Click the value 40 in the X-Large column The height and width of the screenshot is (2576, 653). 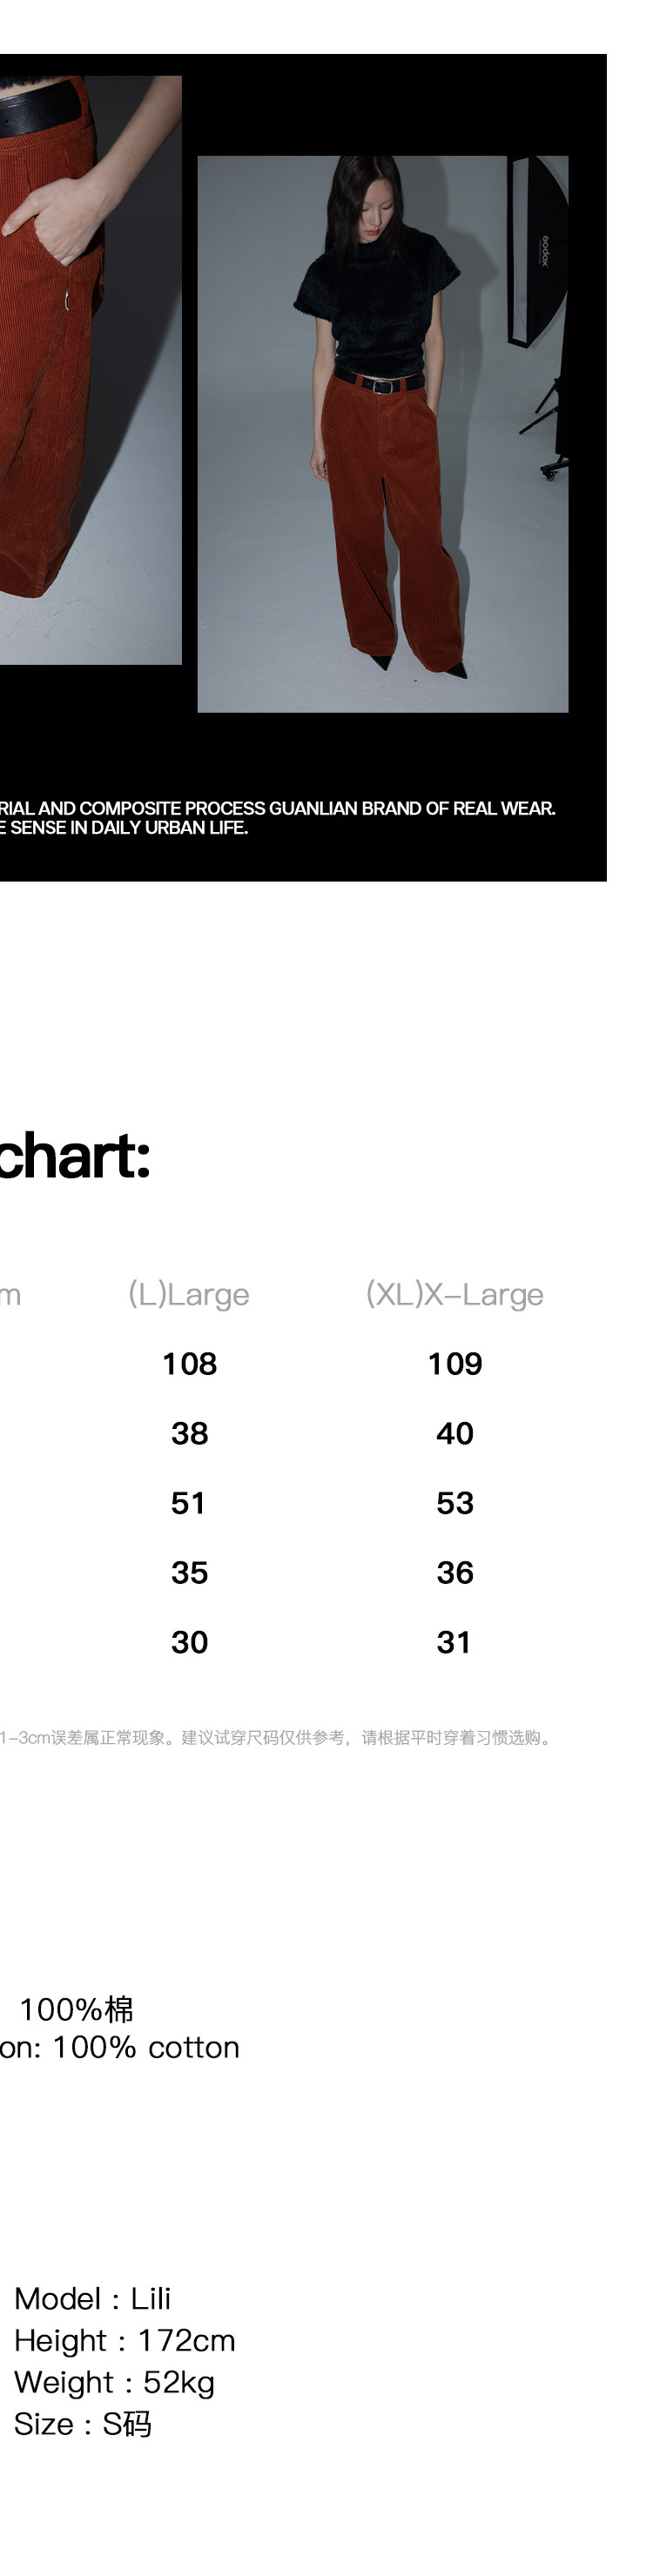[455, 1434]
